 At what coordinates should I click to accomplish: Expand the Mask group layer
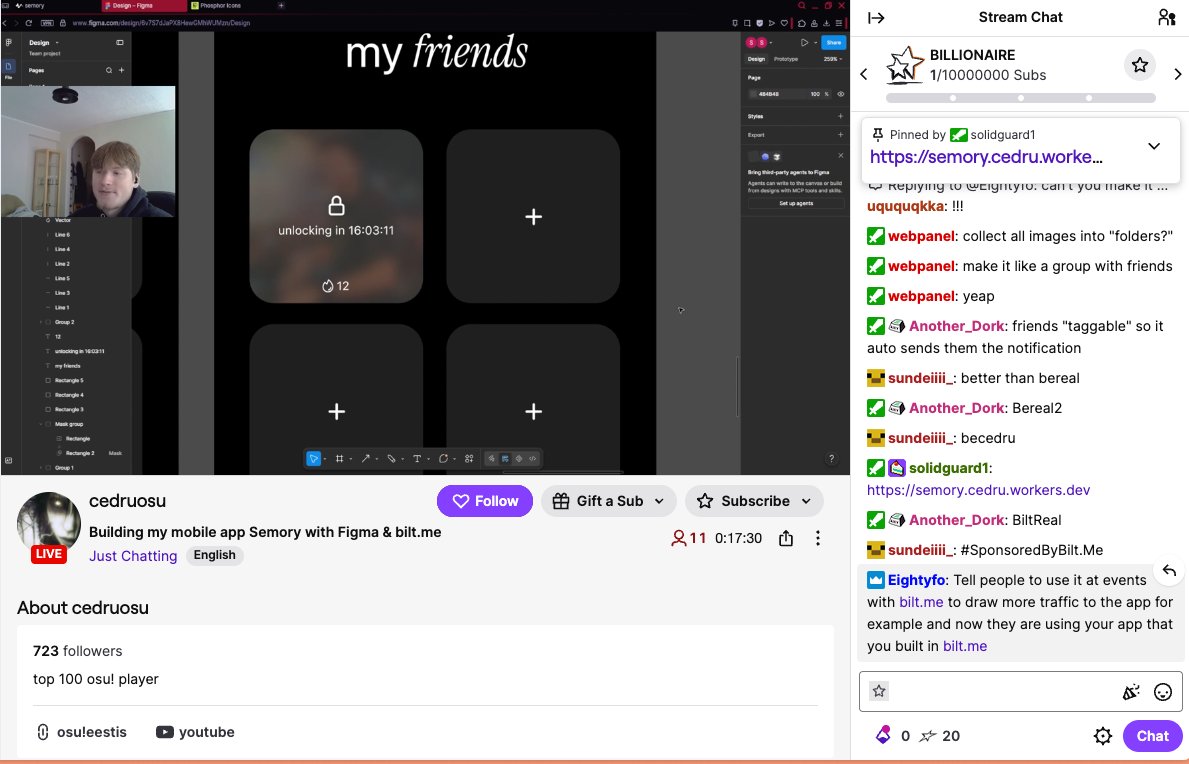(x=41, y=424)
